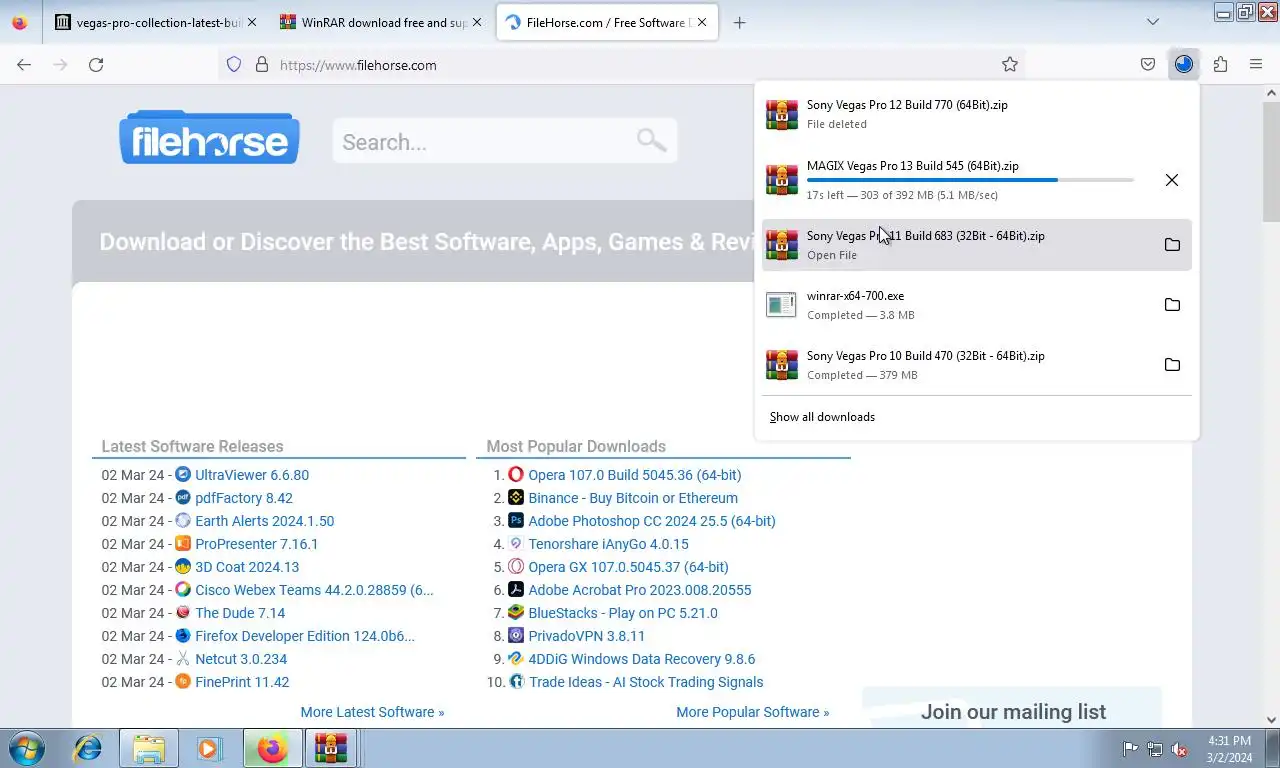
Task: Open the Save to Pocket icon
Action: coord(1148,65)
